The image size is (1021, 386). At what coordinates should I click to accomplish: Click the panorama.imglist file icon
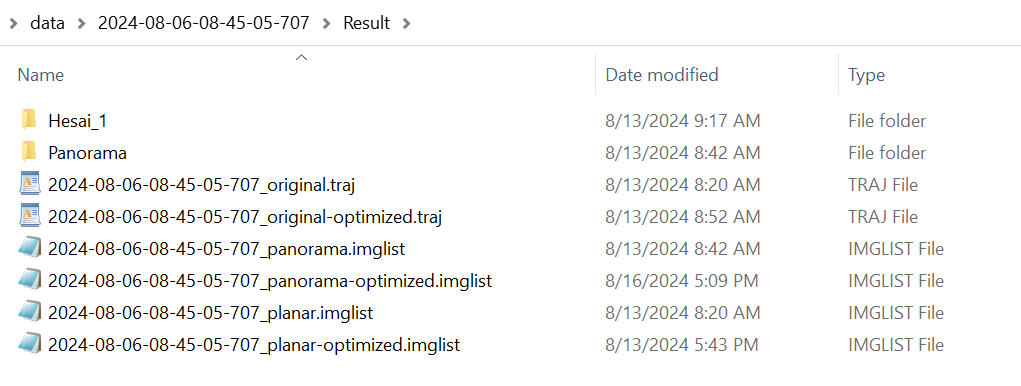pyautogui.click(x=30, y=248)
